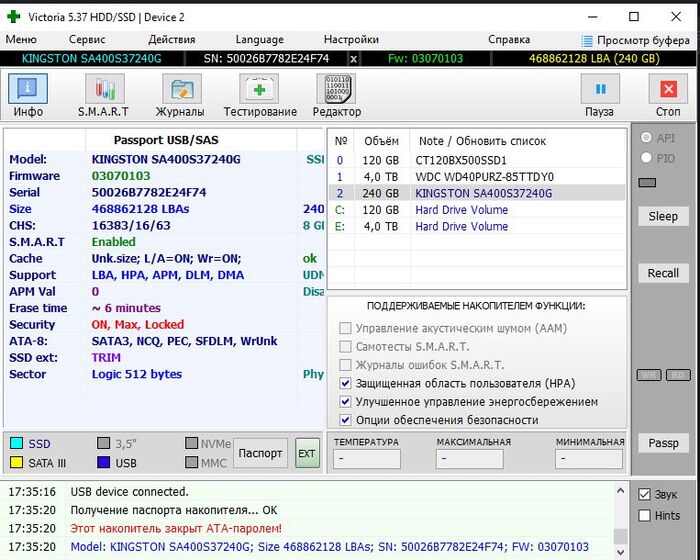Click the Объём column header
Screen dimensions: 700x560
381,141
